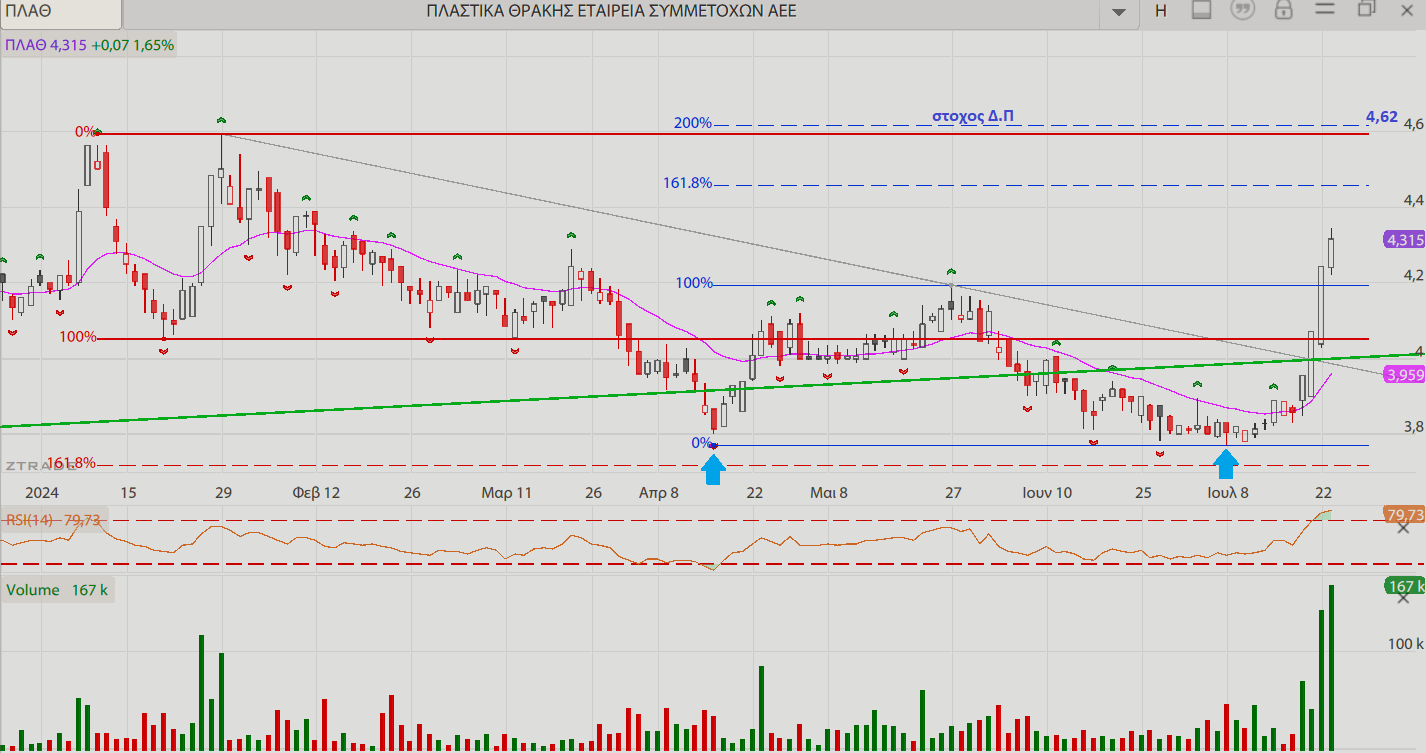Click the Ιουλ 8 date label

pyautogui.click(x=1227, y=493)
